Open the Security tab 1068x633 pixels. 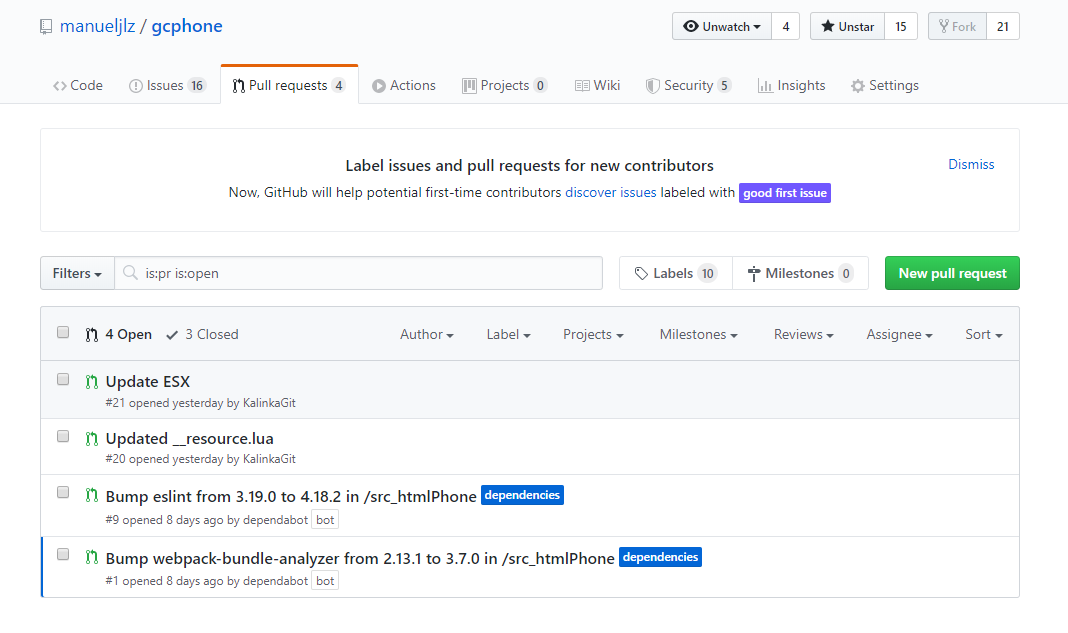click(689, 85)
